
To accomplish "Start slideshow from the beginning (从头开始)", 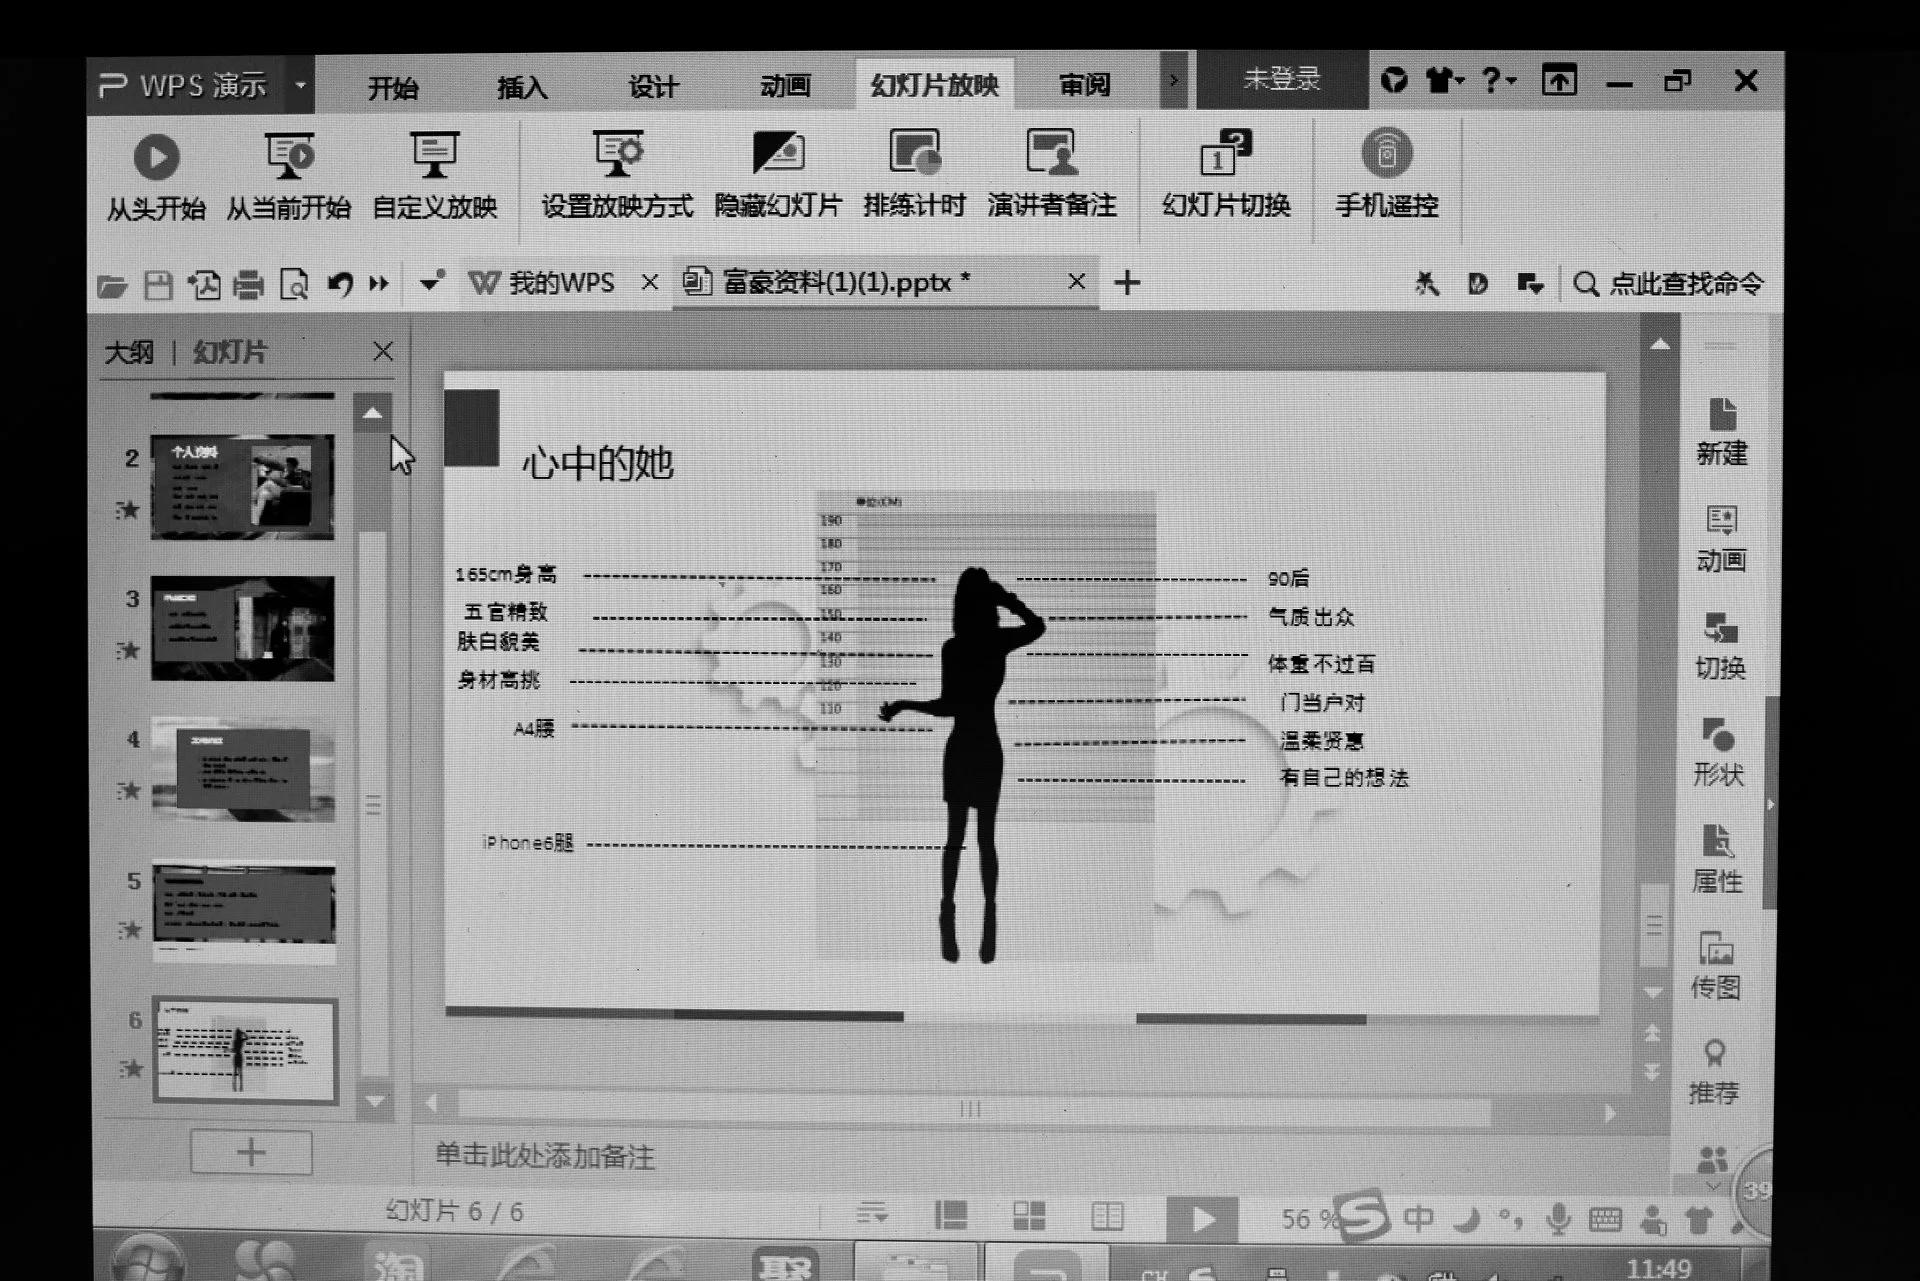I will point(156,177).
